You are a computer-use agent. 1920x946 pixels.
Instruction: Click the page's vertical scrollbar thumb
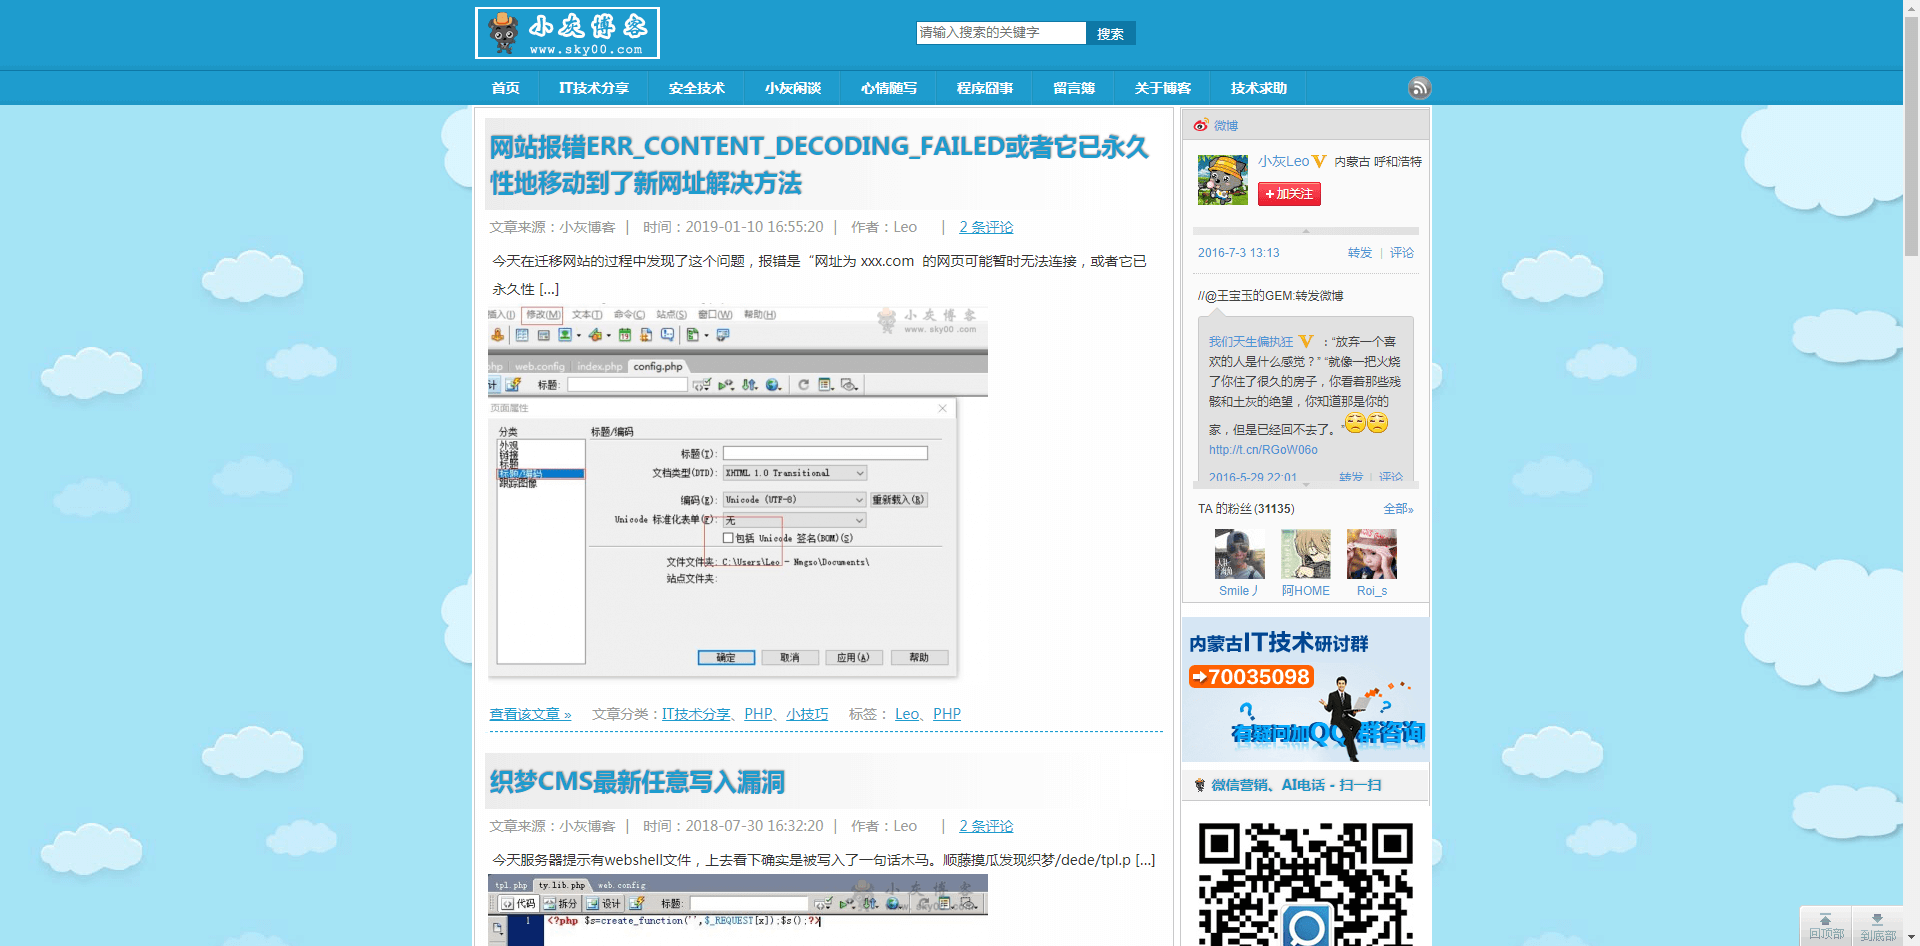[1911, 130]
